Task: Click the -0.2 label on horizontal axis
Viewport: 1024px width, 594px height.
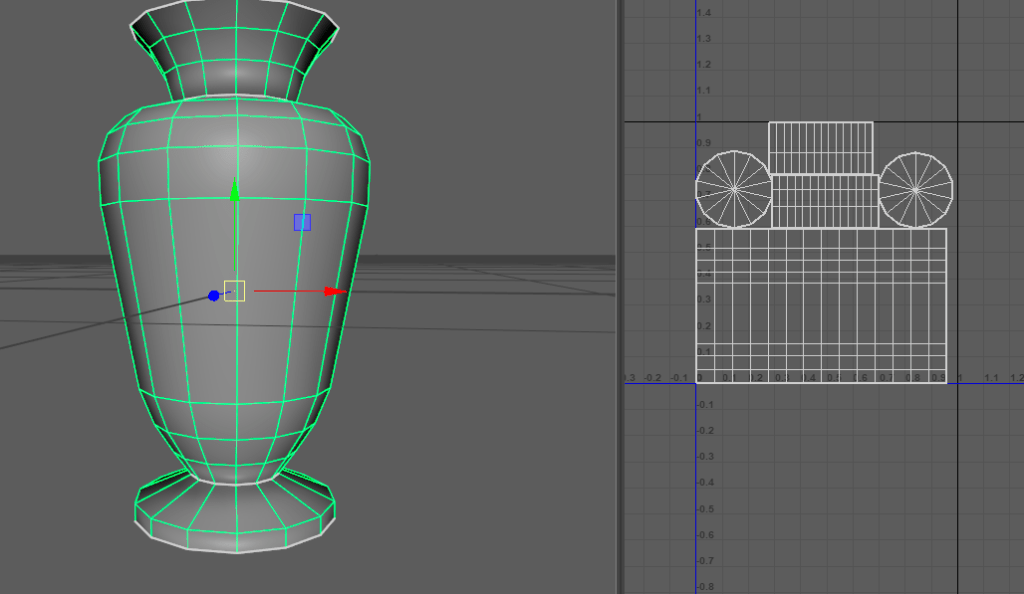Action: pos(652,377)
